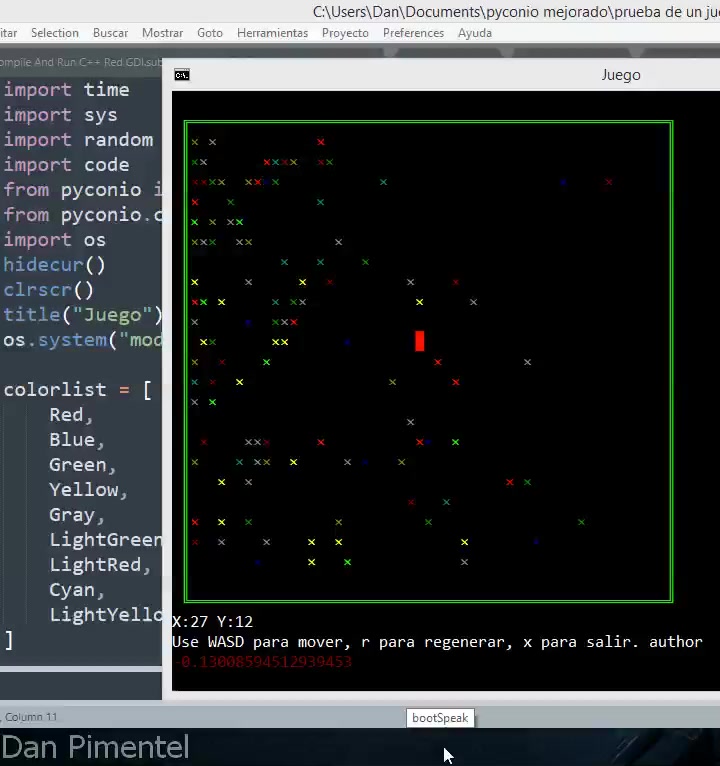The width and height of the screenshot is (720, 766).
Task: Click the red player block in game
Action: [x=420, y=341]
